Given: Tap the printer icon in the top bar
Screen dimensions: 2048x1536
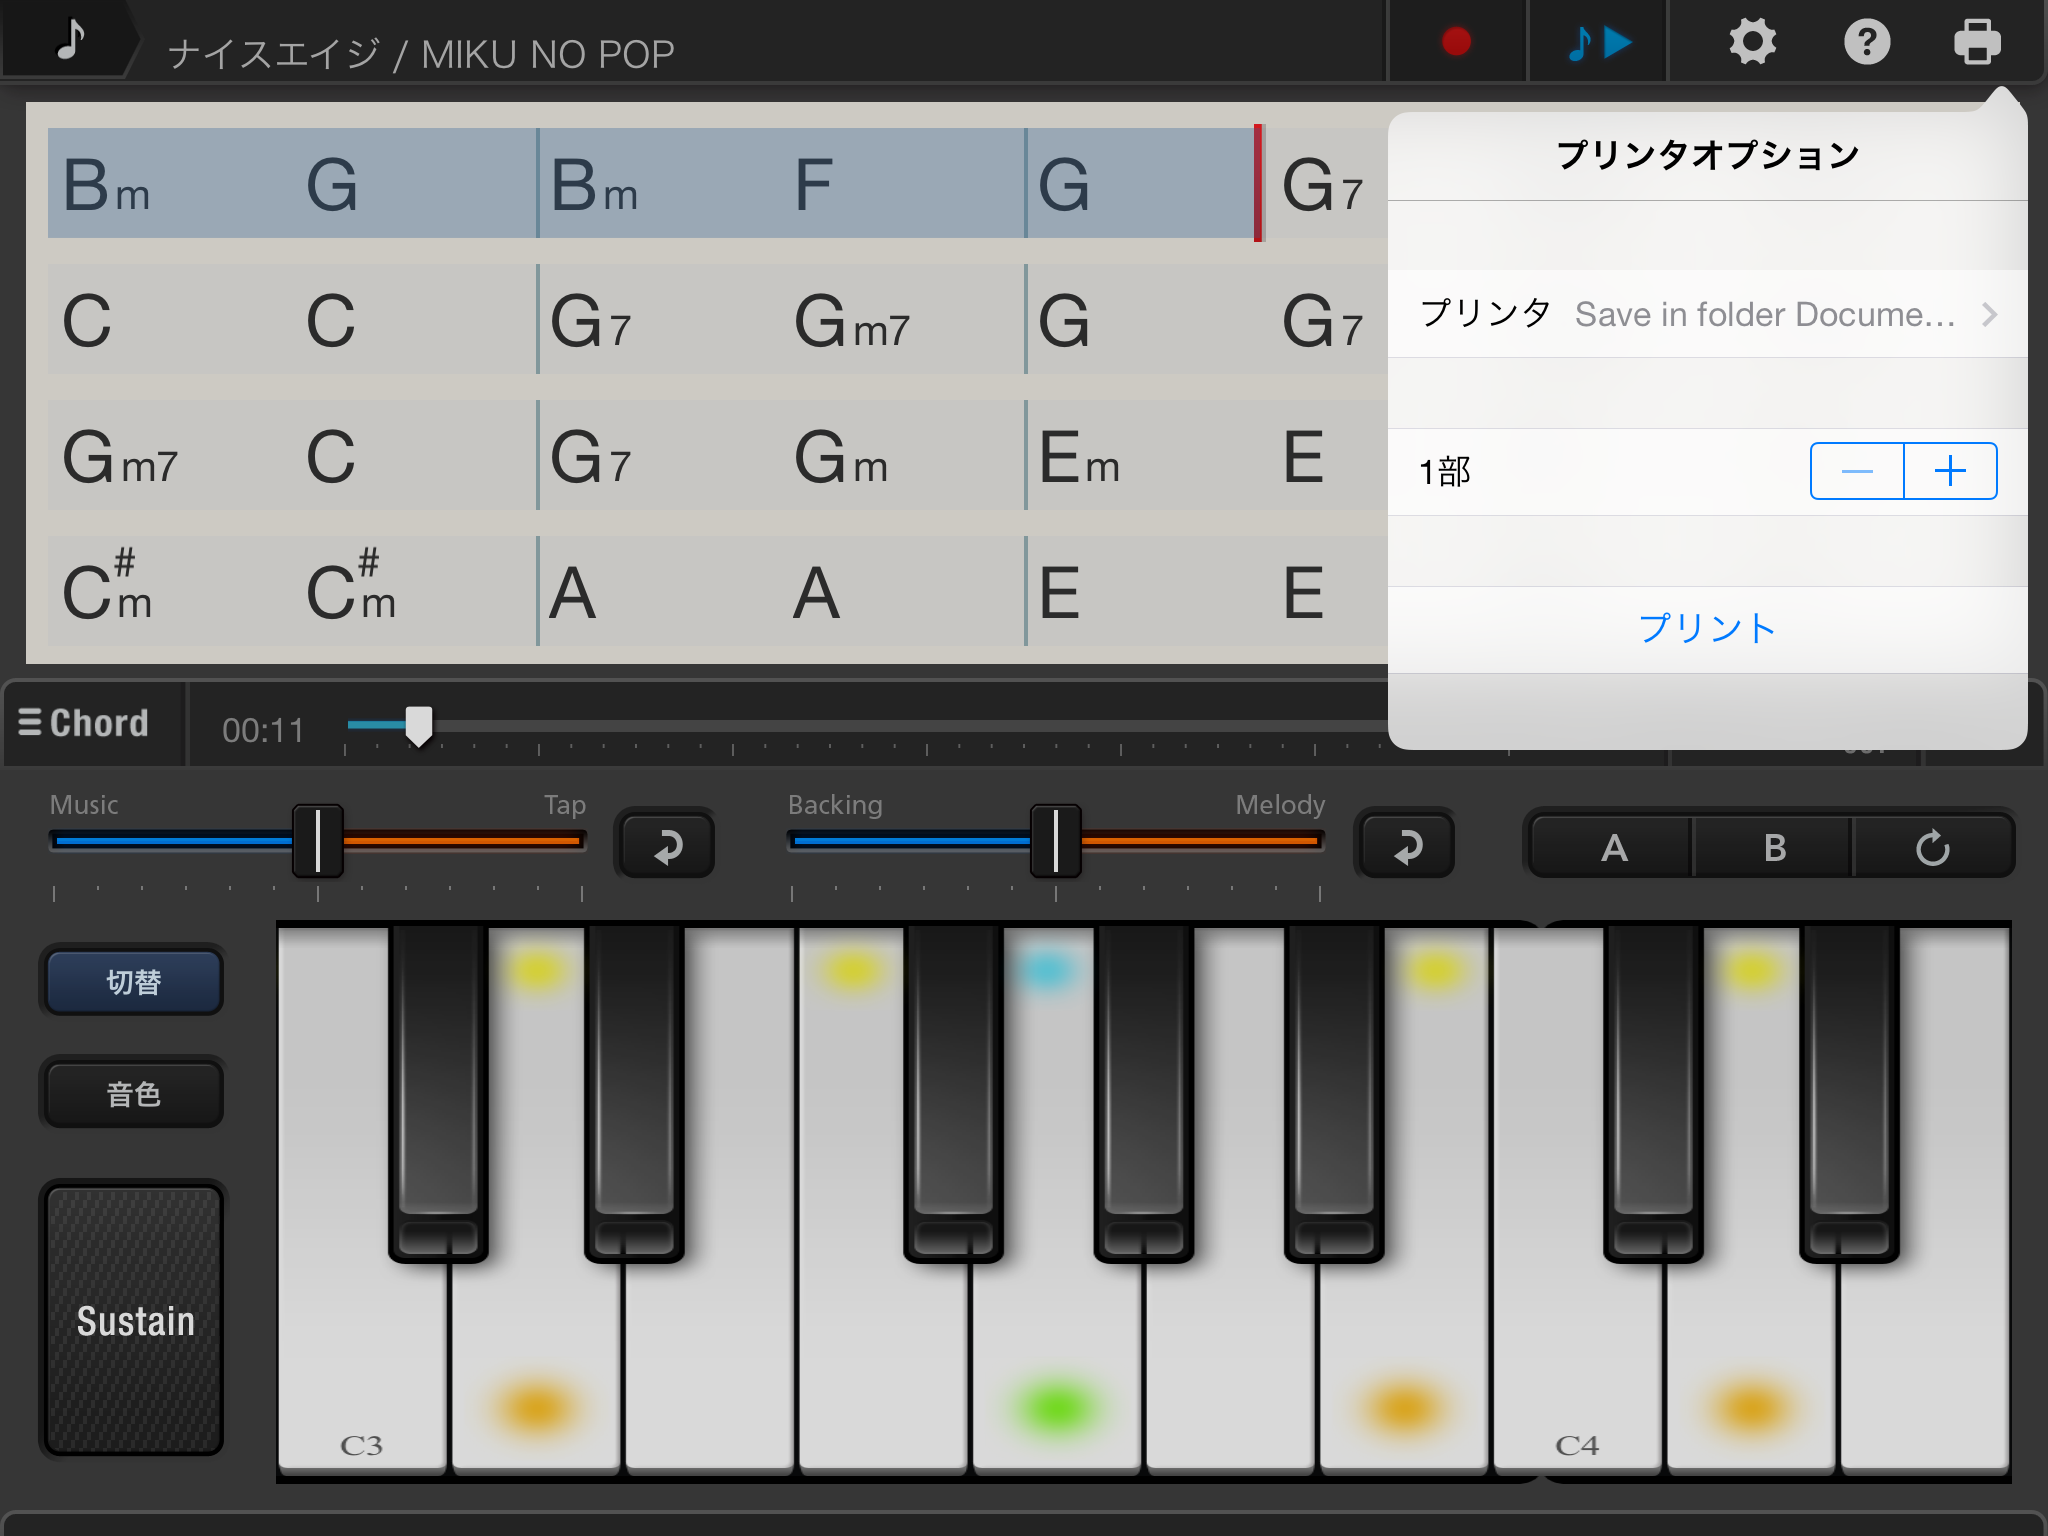Looking at the screenshot, I should click(1977, 41).
